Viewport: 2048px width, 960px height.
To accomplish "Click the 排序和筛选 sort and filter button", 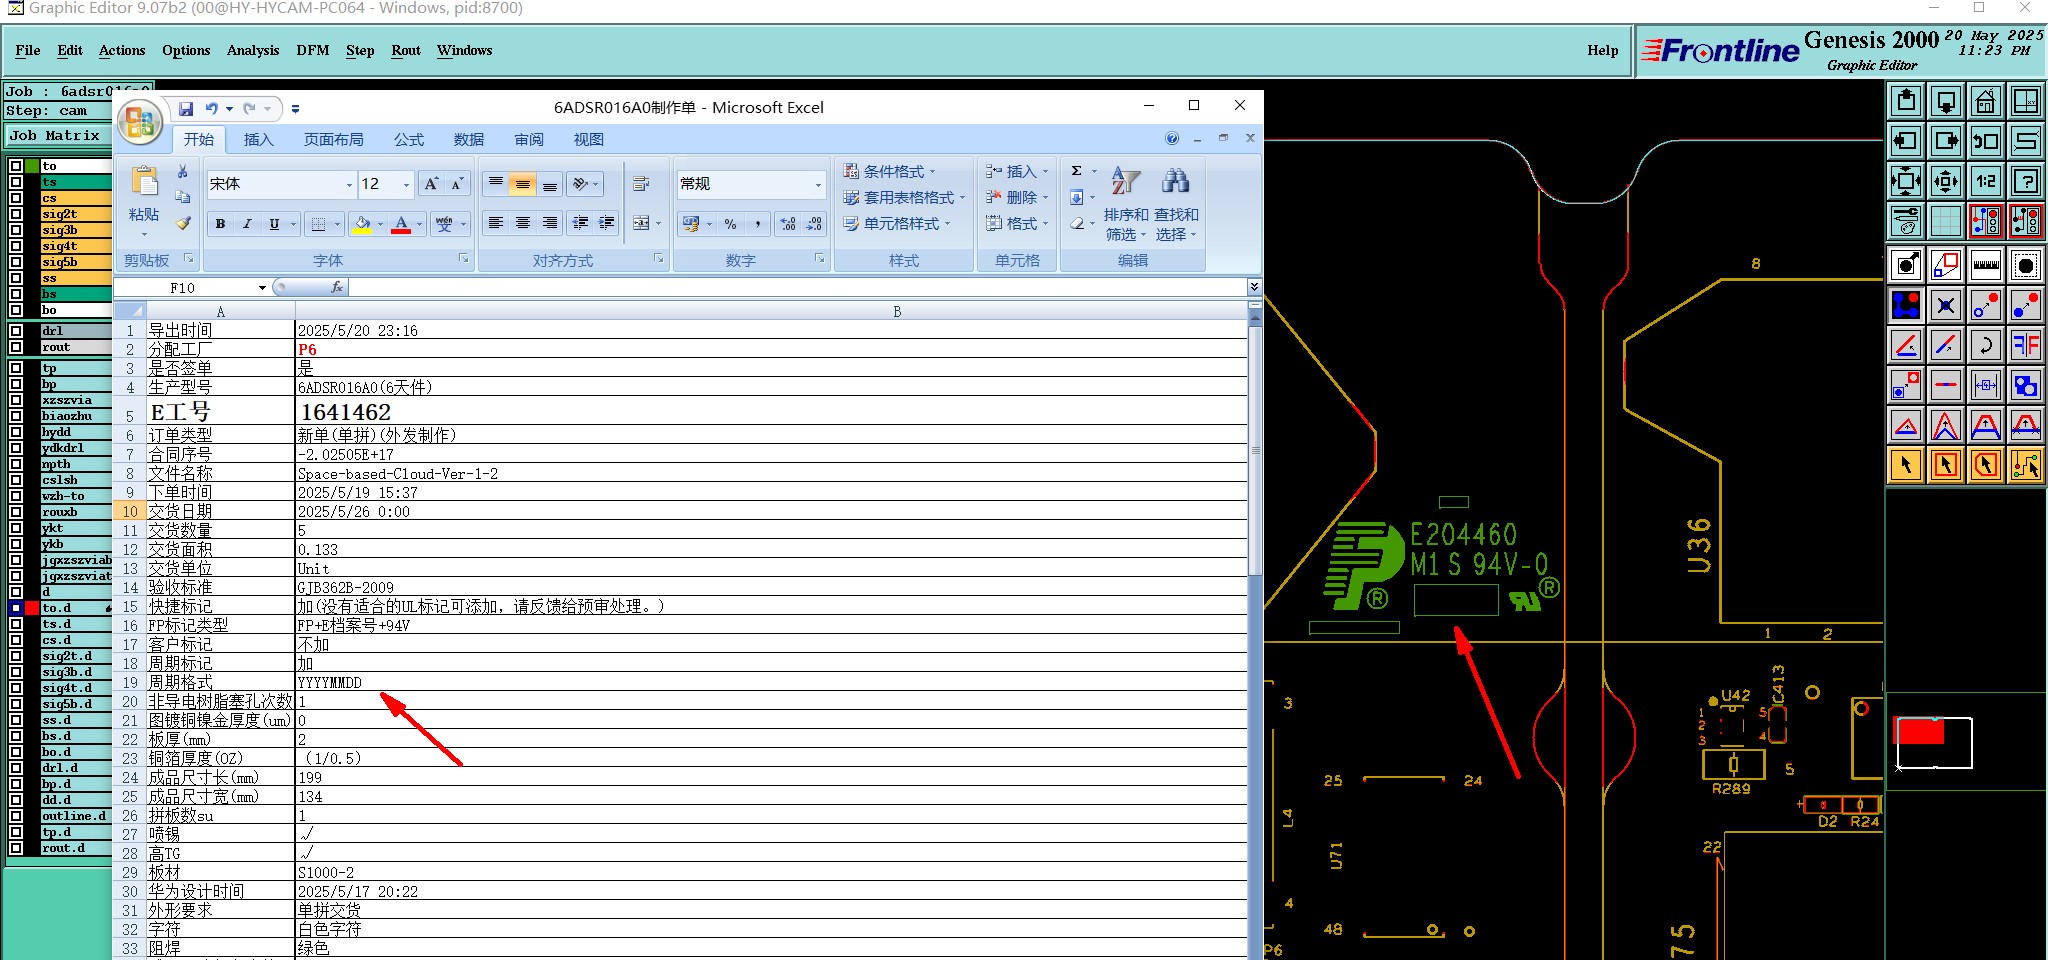I will pyautogui.click(x=1126, y=205).
